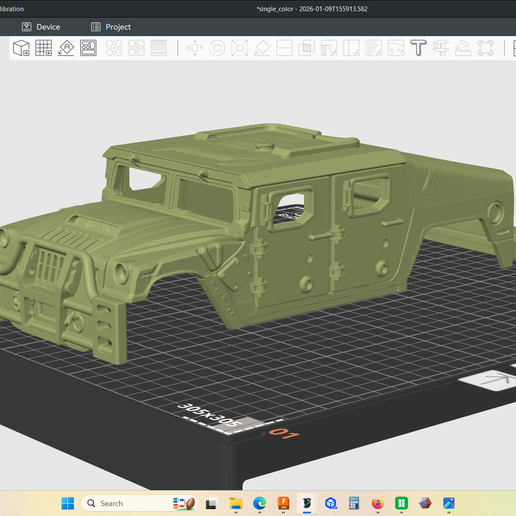516x516 pixels.
Task: Run the Auto Orient tool
Action: click(x=66, y=48)
